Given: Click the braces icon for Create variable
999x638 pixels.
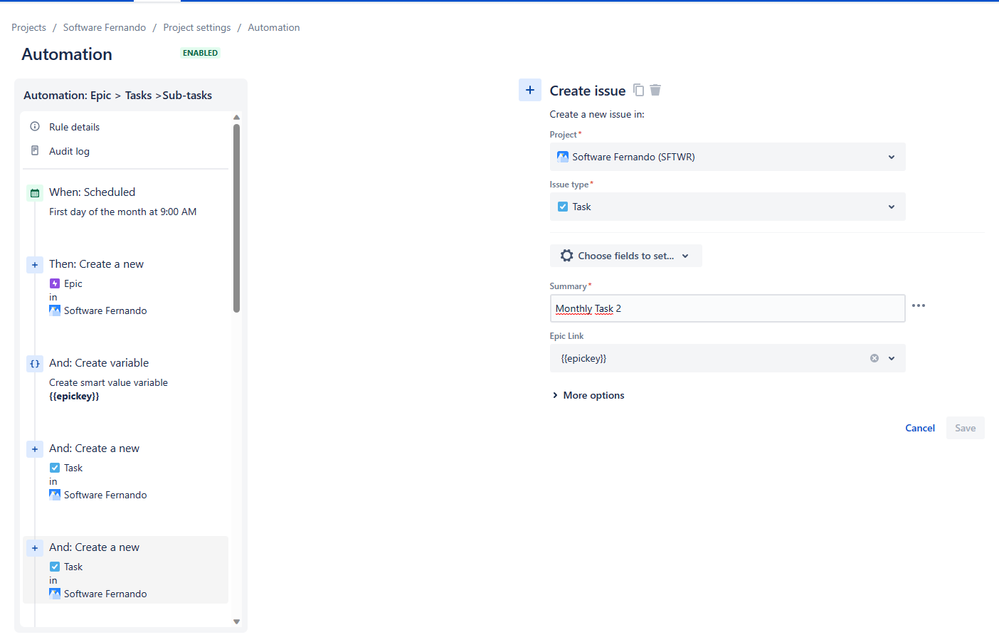Looking at the screenshot, I should pos(35,363).
